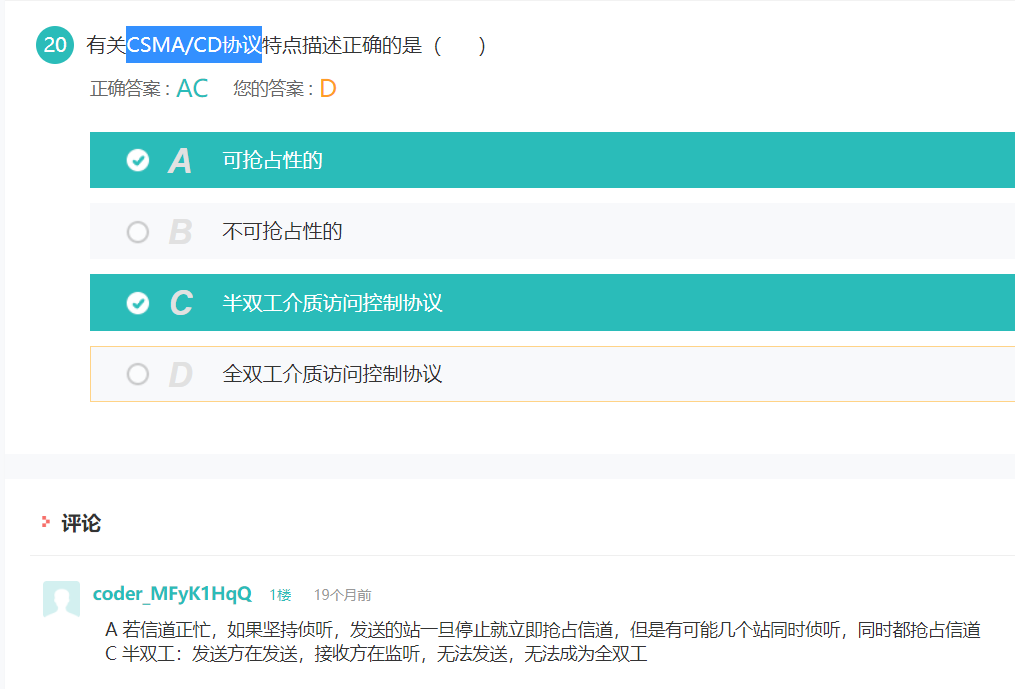Click the letter A option icon

180,161
